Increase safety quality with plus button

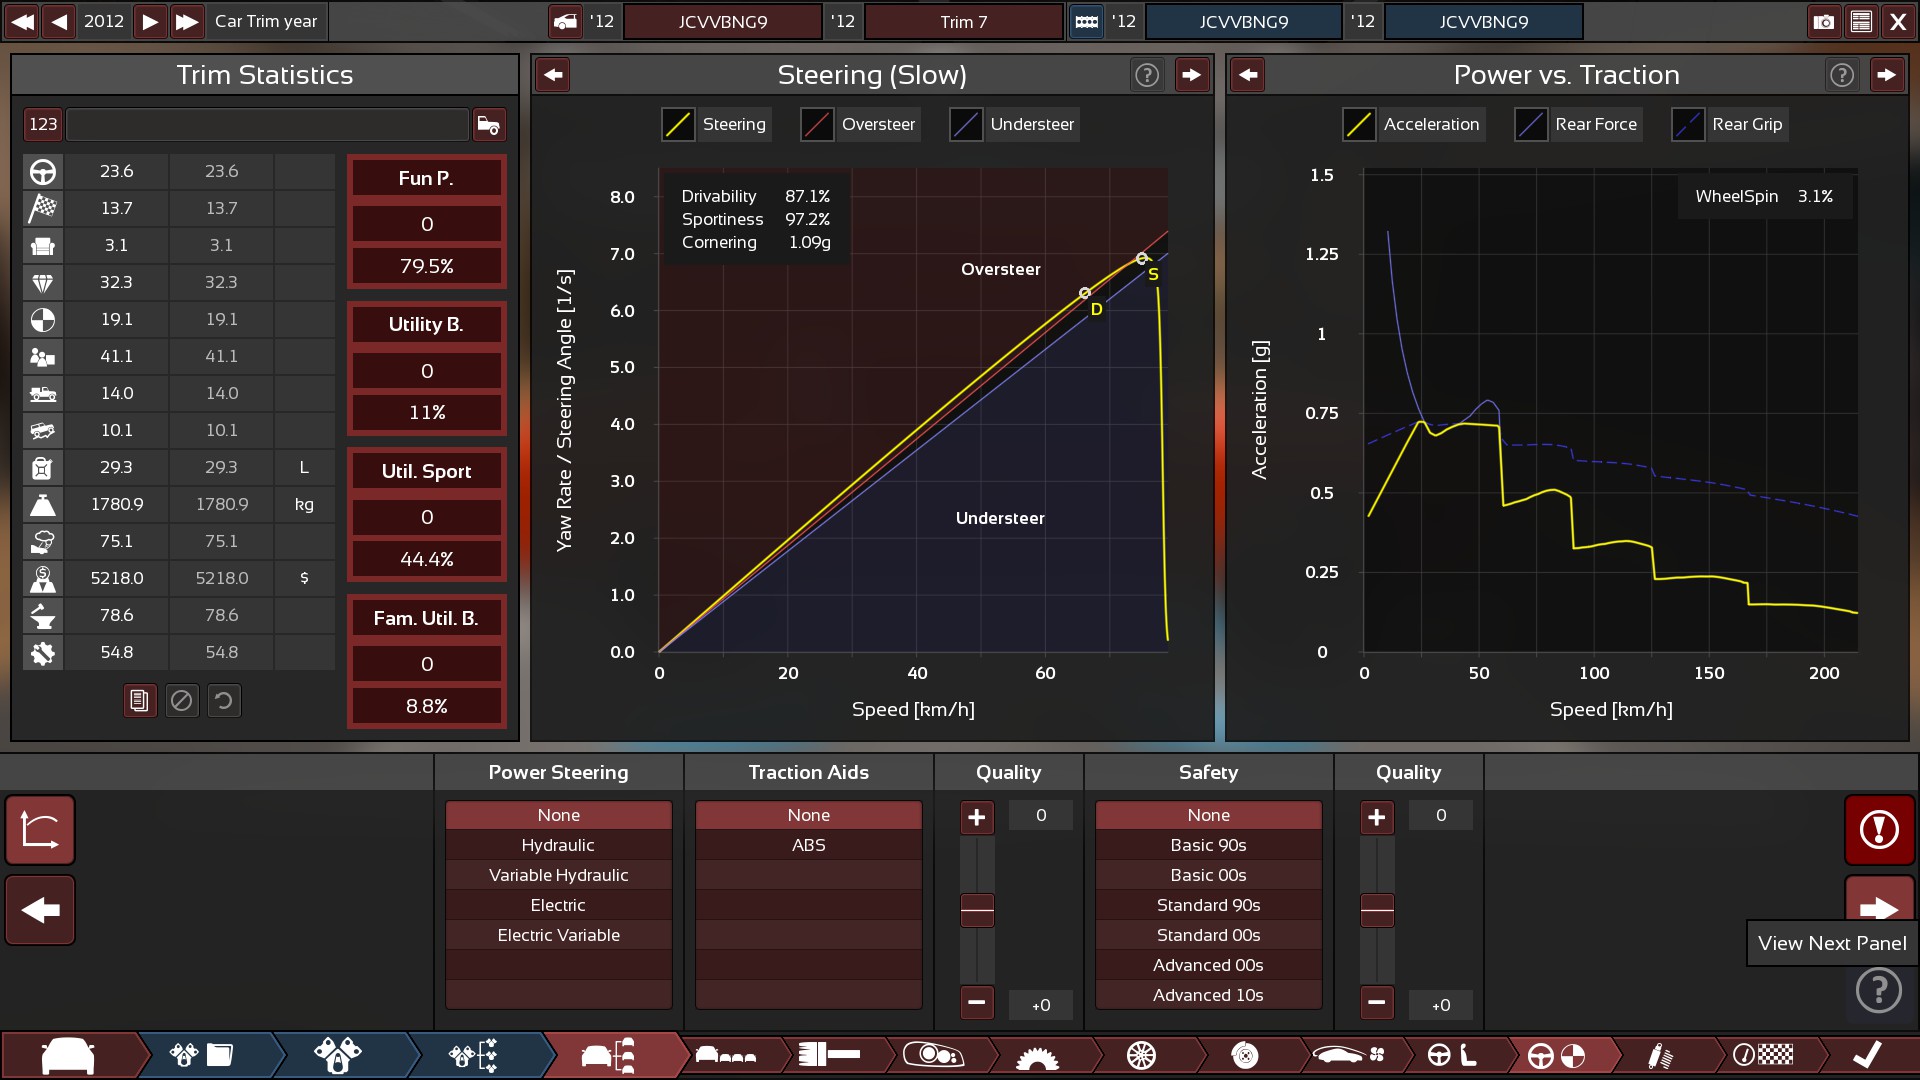pos(1377,817)
